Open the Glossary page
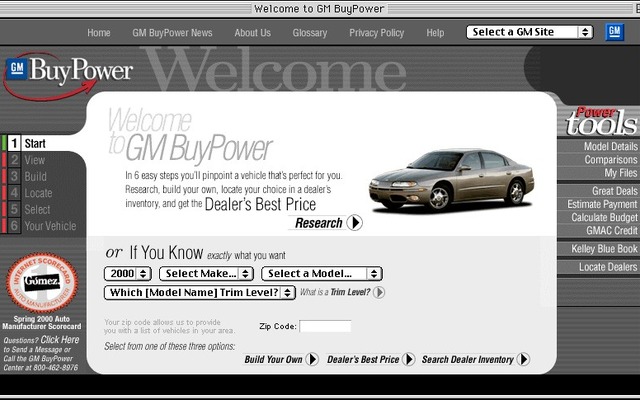 click(310, 33)
